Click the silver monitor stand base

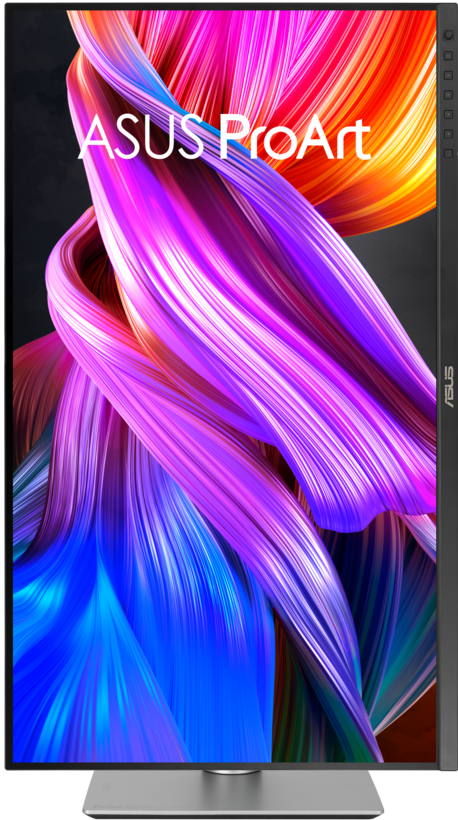coord(233,794)
